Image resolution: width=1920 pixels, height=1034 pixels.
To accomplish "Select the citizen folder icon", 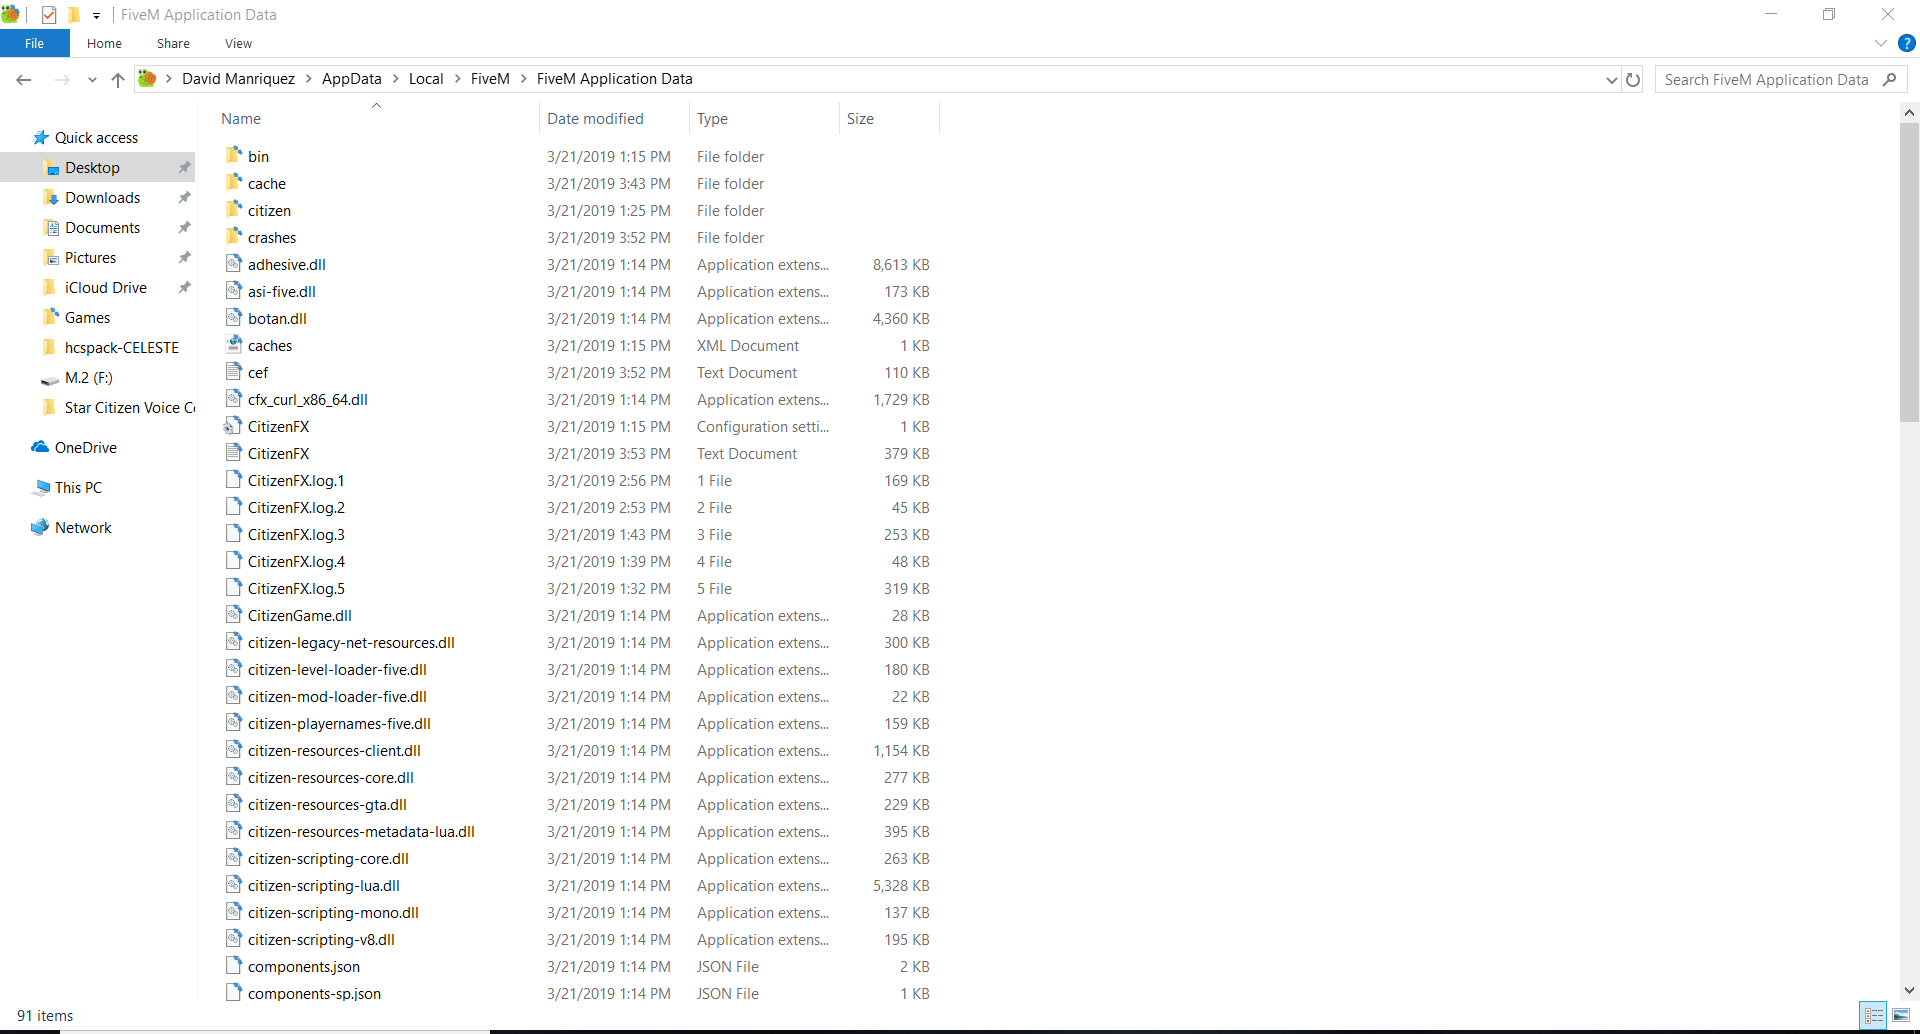I will (234, 210).
